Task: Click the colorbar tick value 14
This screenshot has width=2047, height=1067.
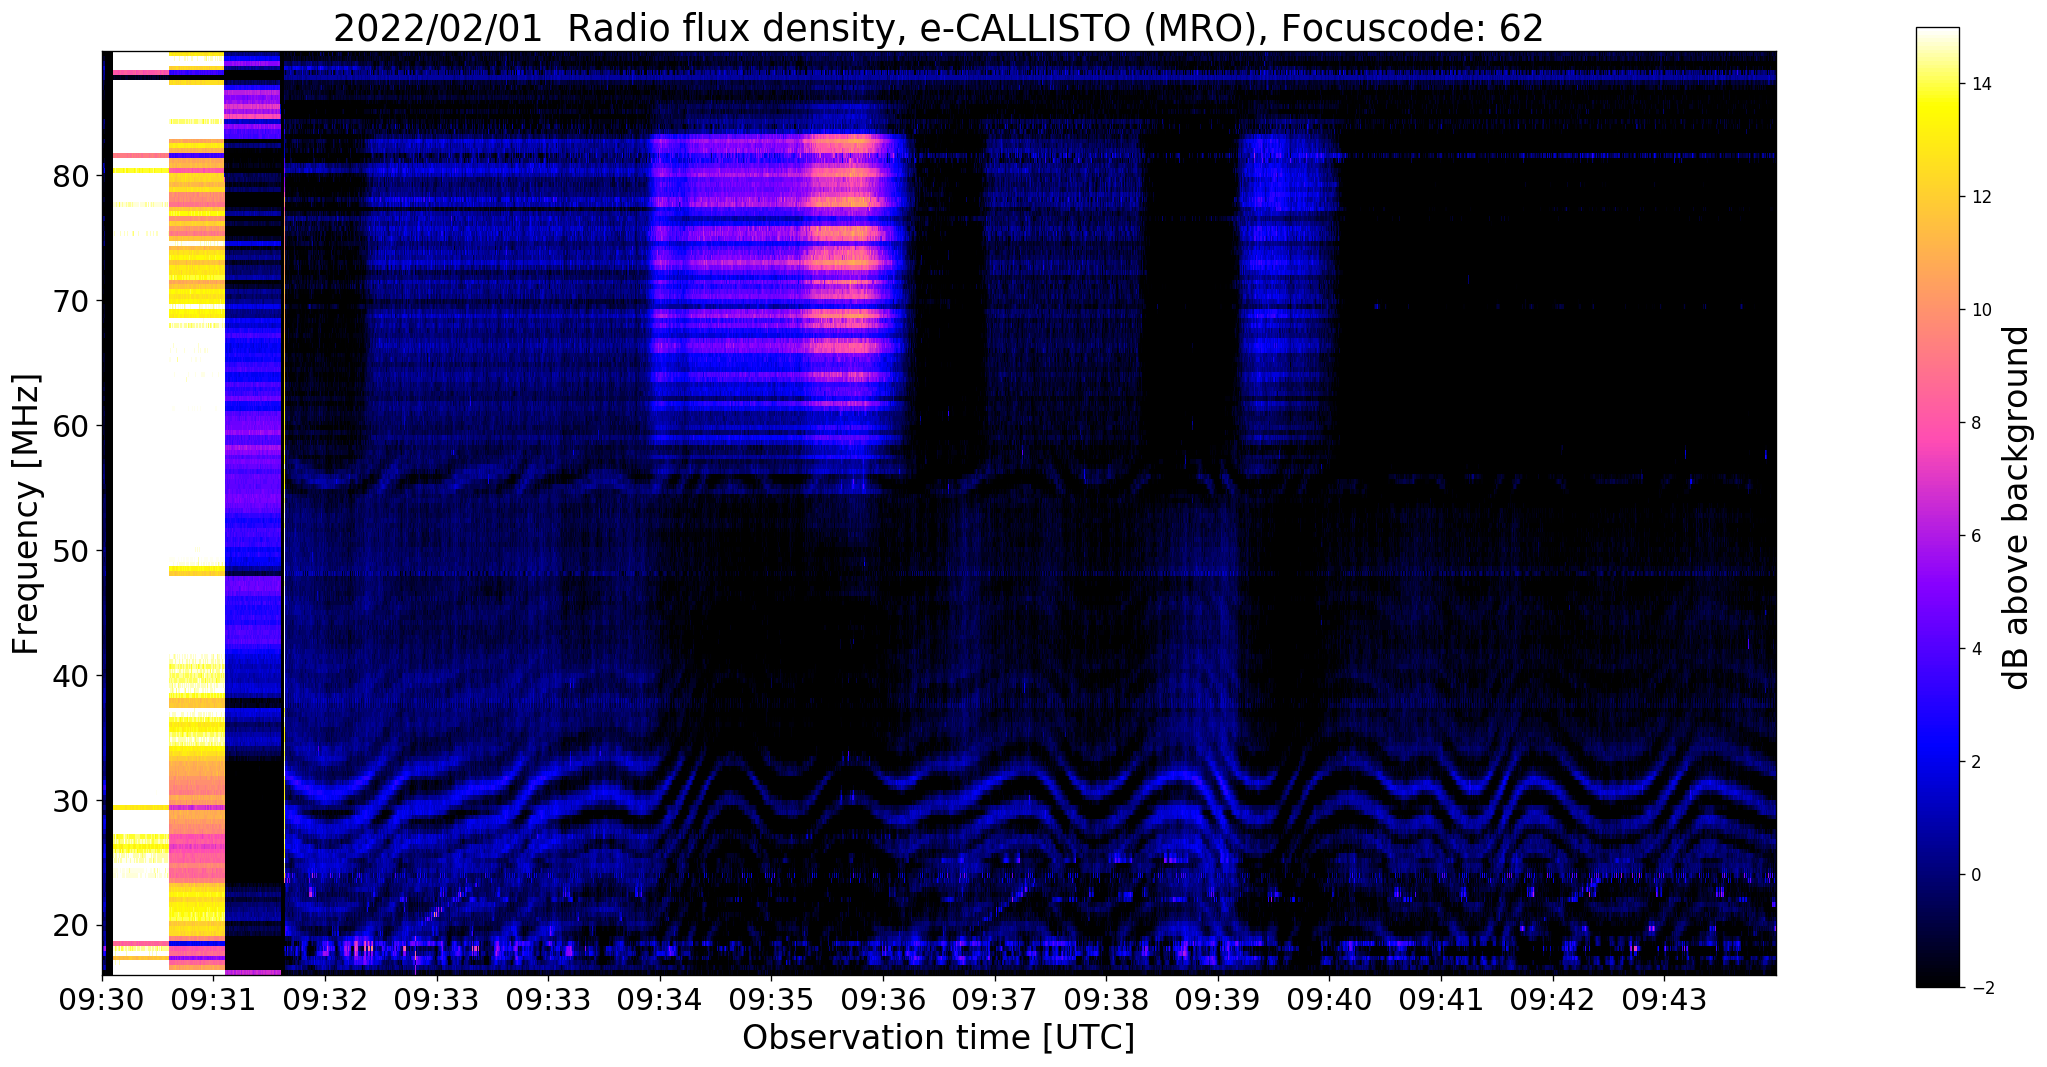Action: (x=1979, y=85)
